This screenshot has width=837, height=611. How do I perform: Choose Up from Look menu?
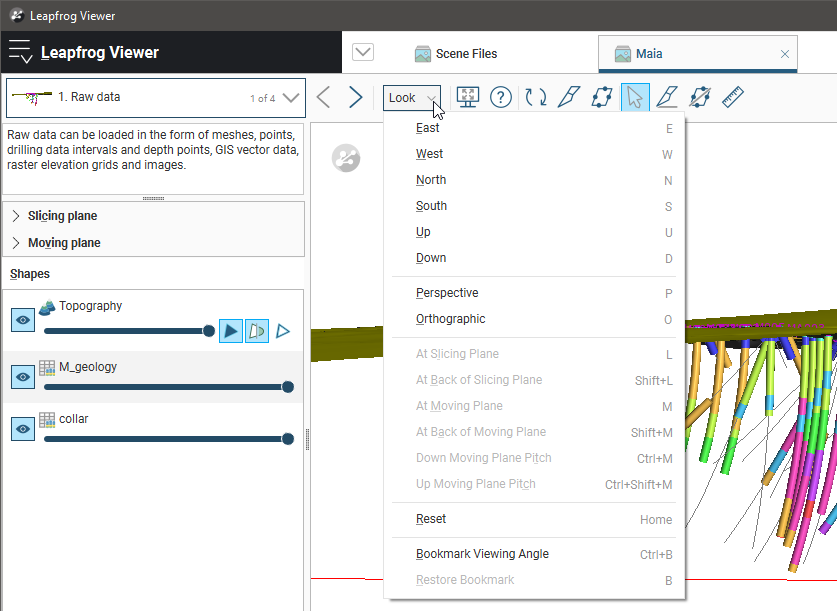[x=534, y=232]
